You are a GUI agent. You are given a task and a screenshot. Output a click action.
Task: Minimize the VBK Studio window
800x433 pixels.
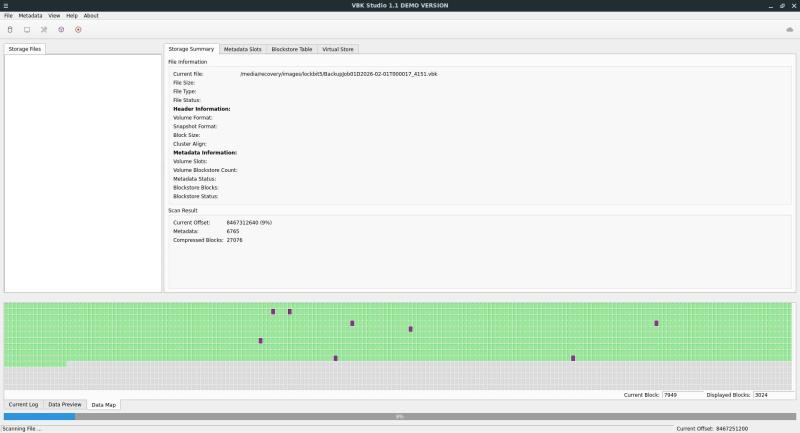pos(770,6)
